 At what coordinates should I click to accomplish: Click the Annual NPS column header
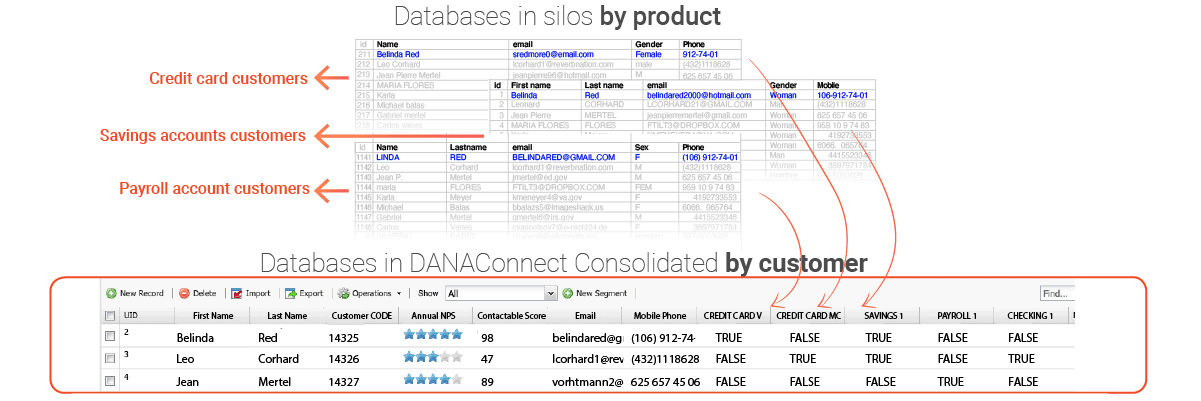tap(433, 316)
